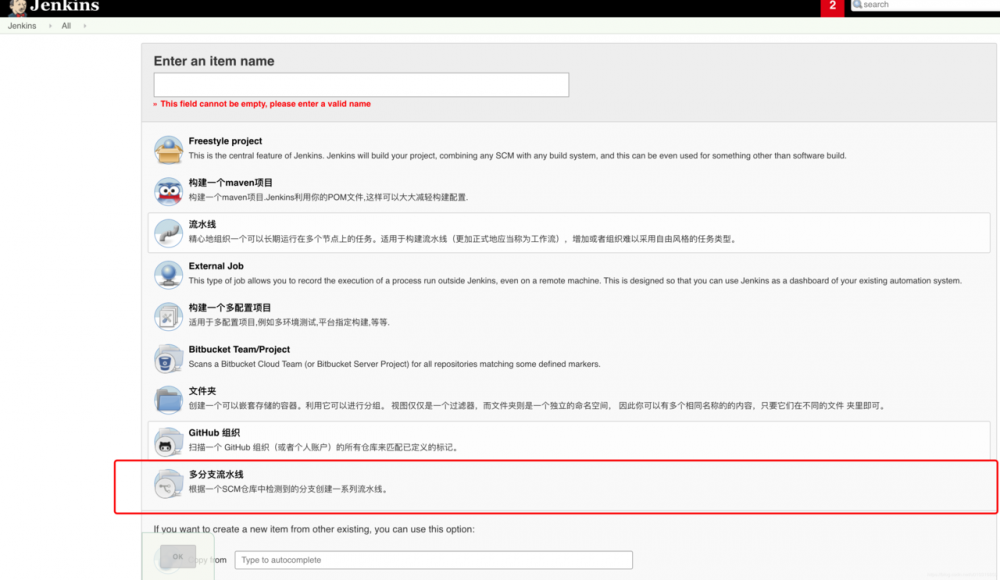Select the Freestyle project icon

(x=168, y=148)
